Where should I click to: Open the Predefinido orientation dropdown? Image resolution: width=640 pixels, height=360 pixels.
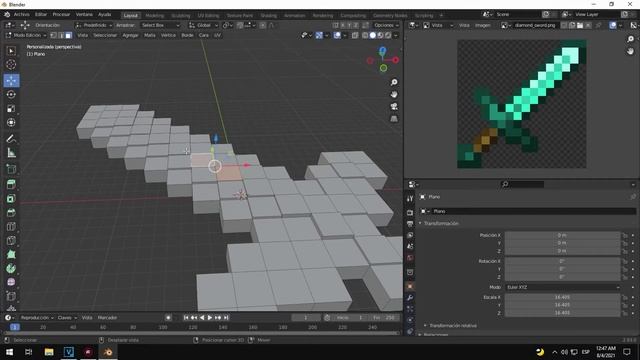(x=94, y=25)
